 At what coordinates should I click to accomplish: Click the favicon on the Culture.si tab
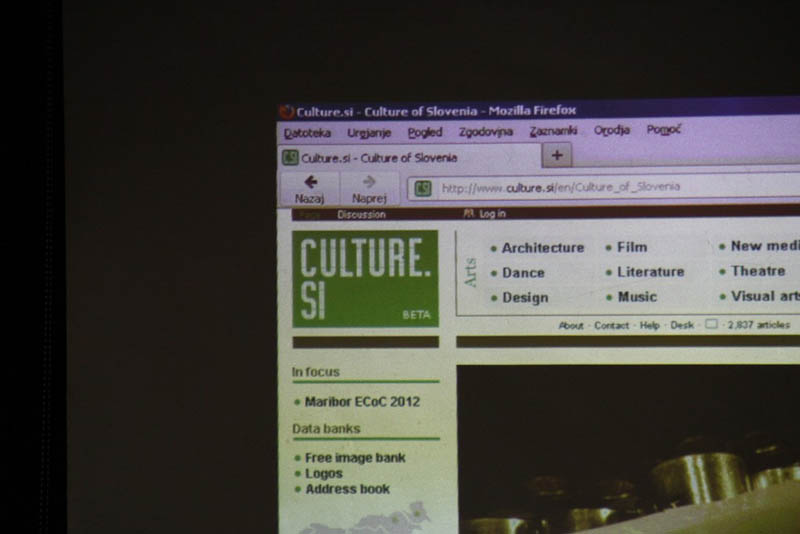(x=290, y=158)
